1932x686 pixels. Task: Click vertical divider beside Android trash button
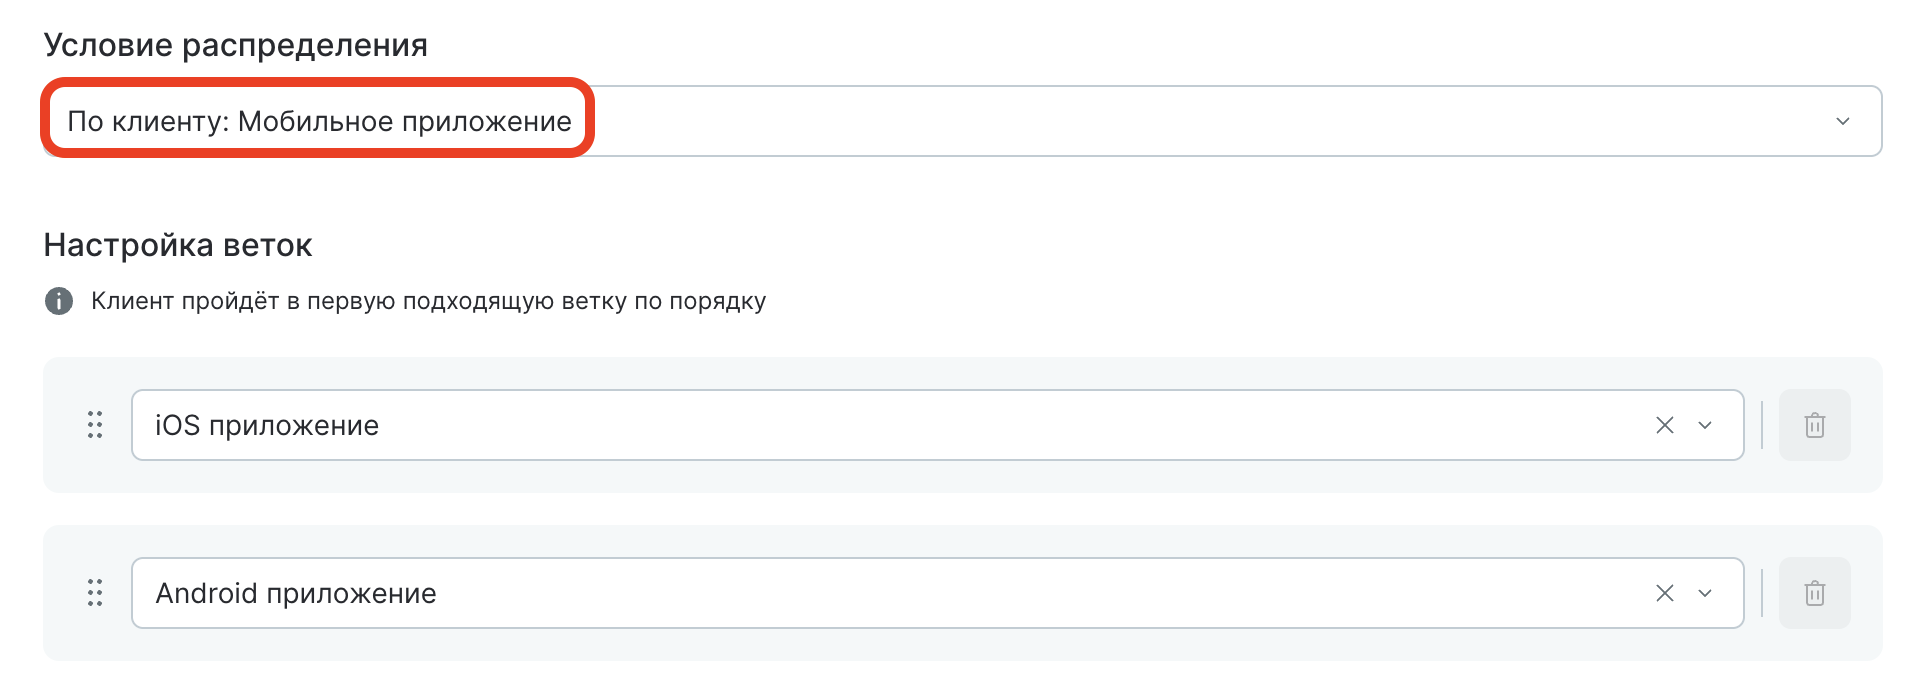click(1762, 593)
